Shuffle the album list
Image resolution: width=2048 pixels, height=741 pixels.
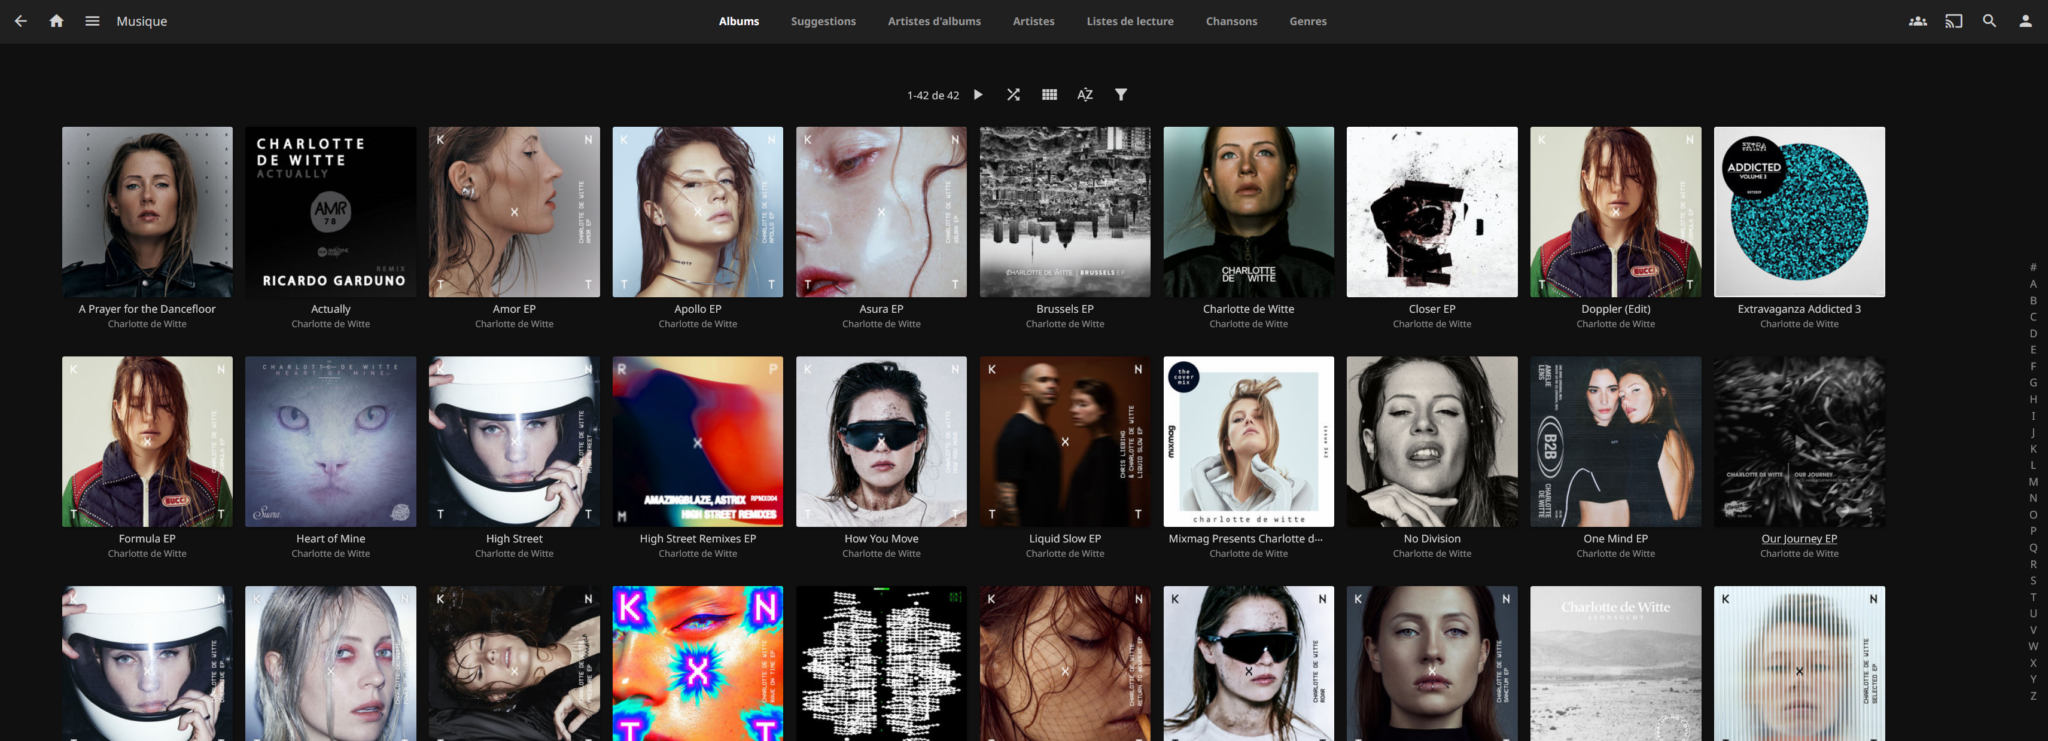1013,95
